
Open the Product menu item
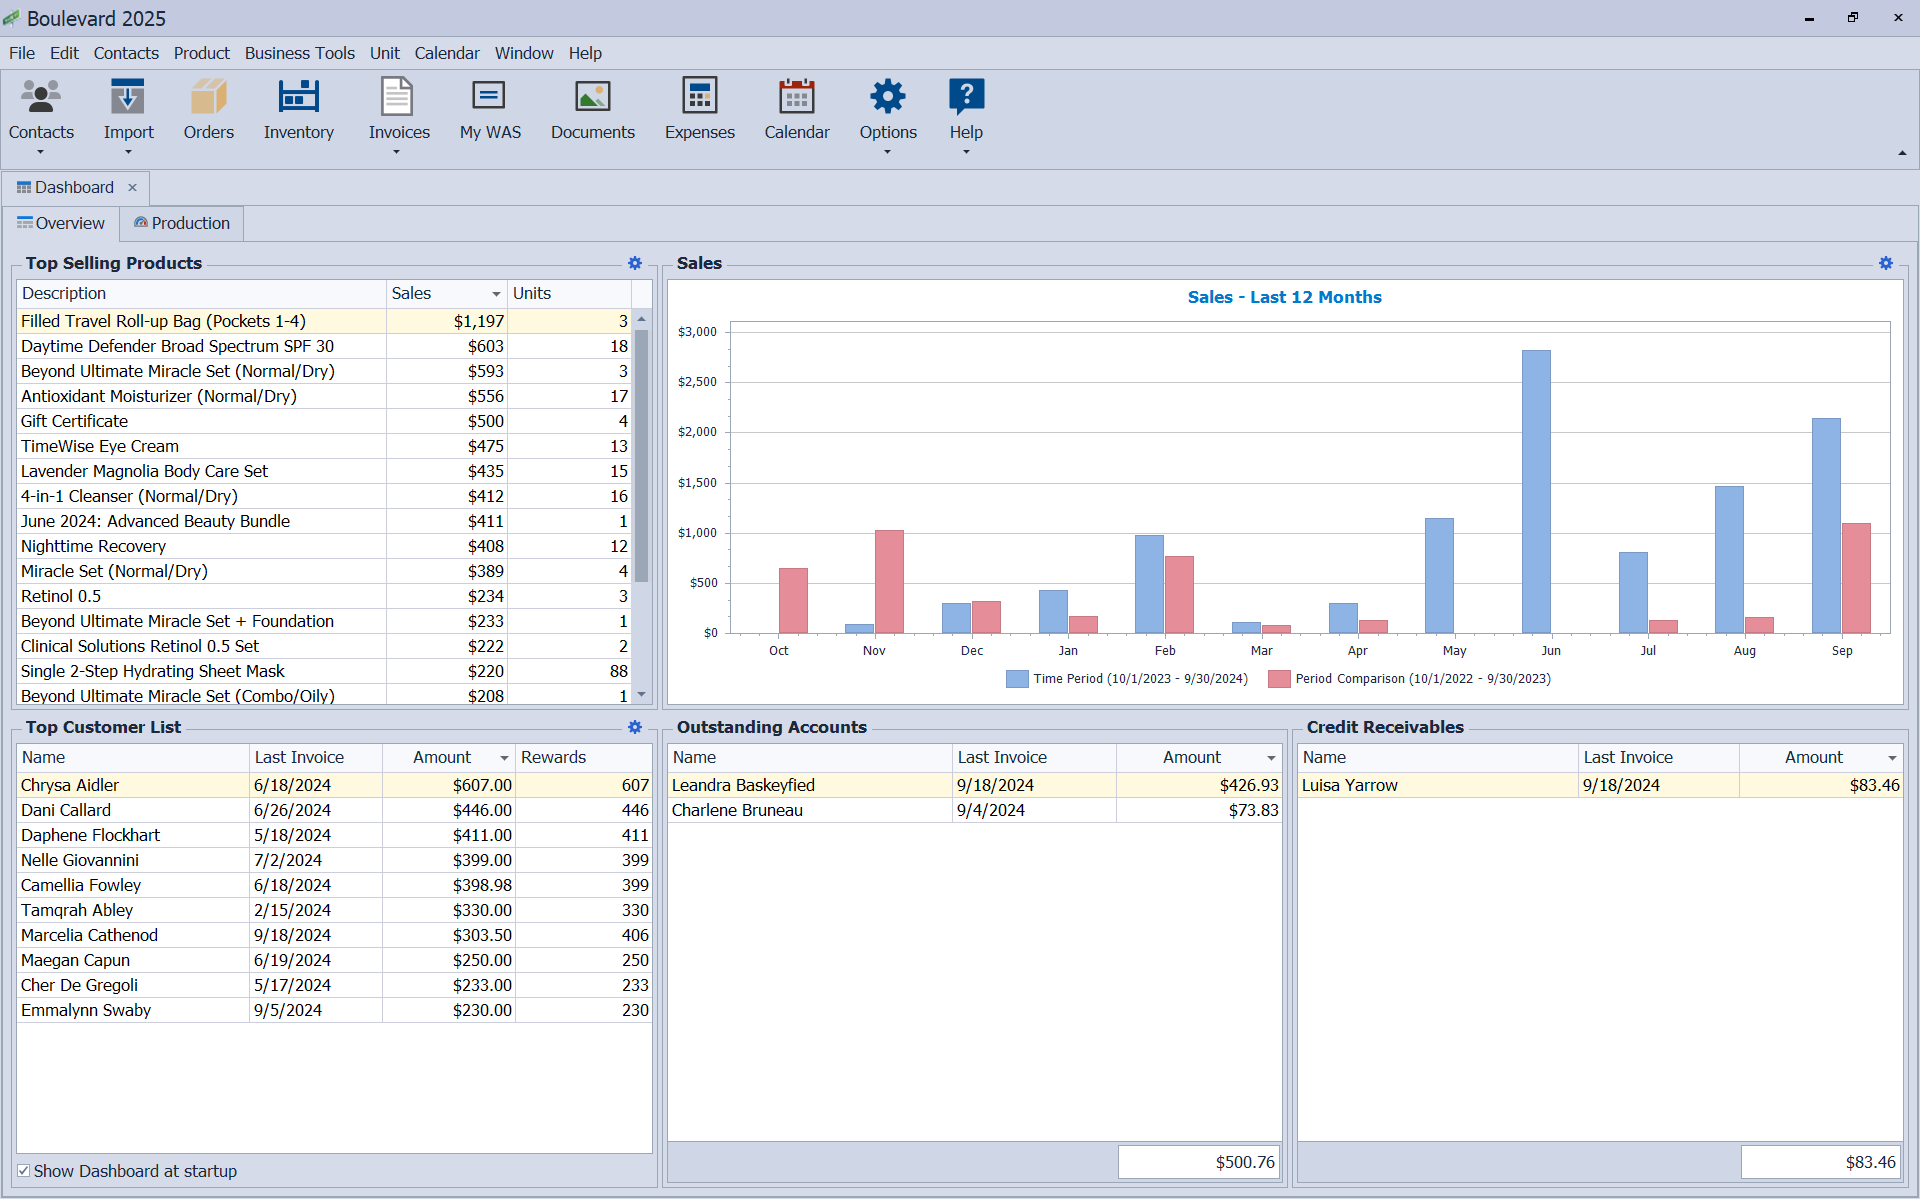coord(200,51)
